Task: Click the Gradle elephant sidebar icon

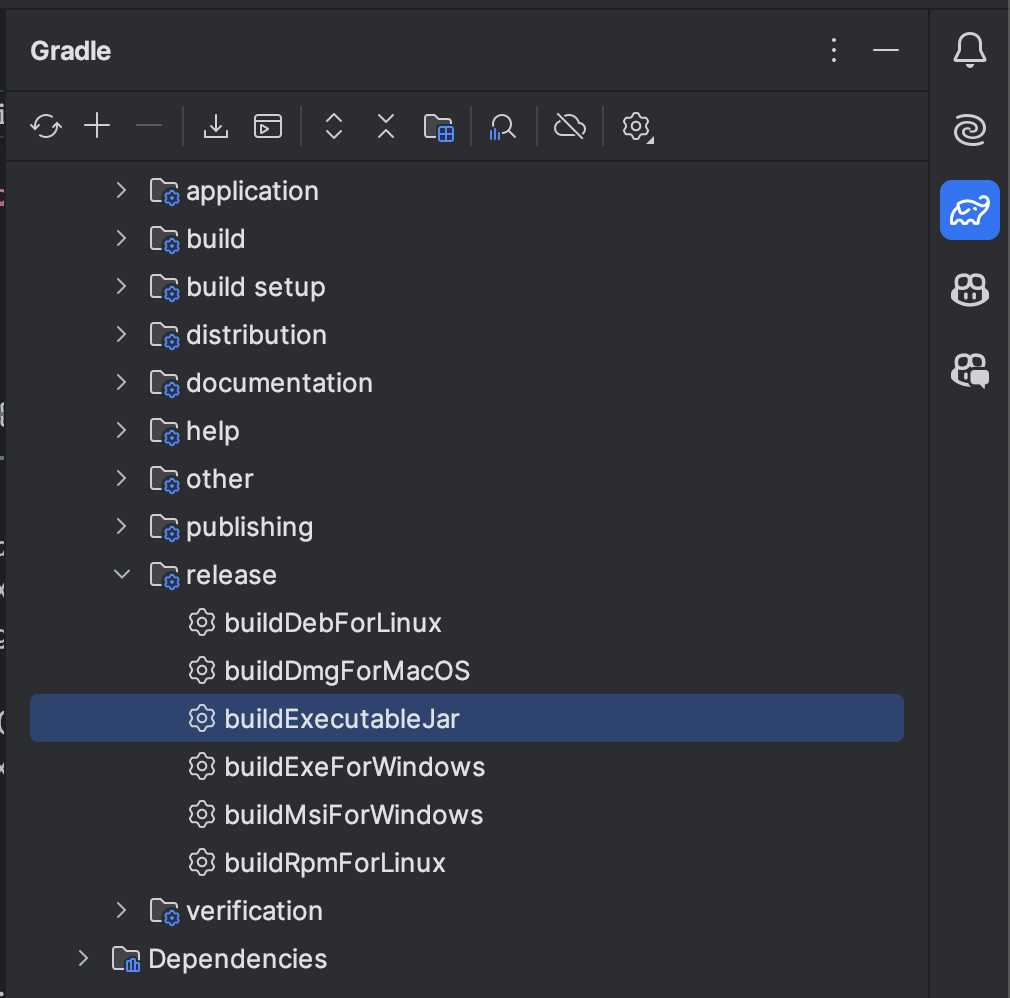Action: click(969, 210)
